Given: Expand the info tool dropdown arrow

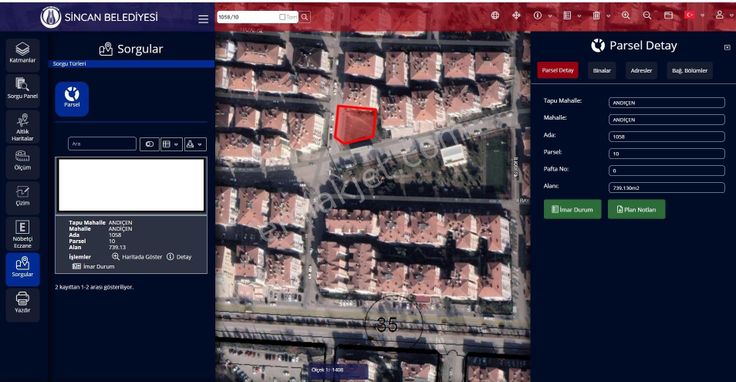Looking at the screenshot, I should click(550, 16).
